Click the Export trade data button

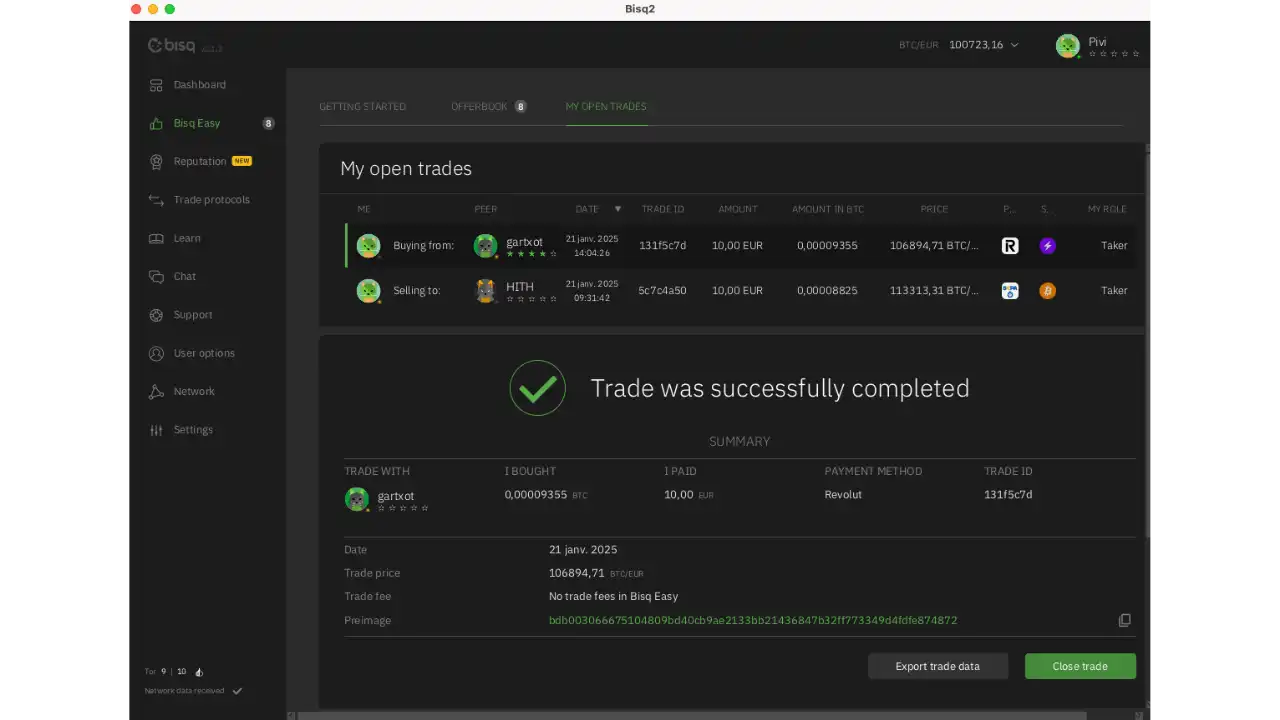[x=937, y=667]
